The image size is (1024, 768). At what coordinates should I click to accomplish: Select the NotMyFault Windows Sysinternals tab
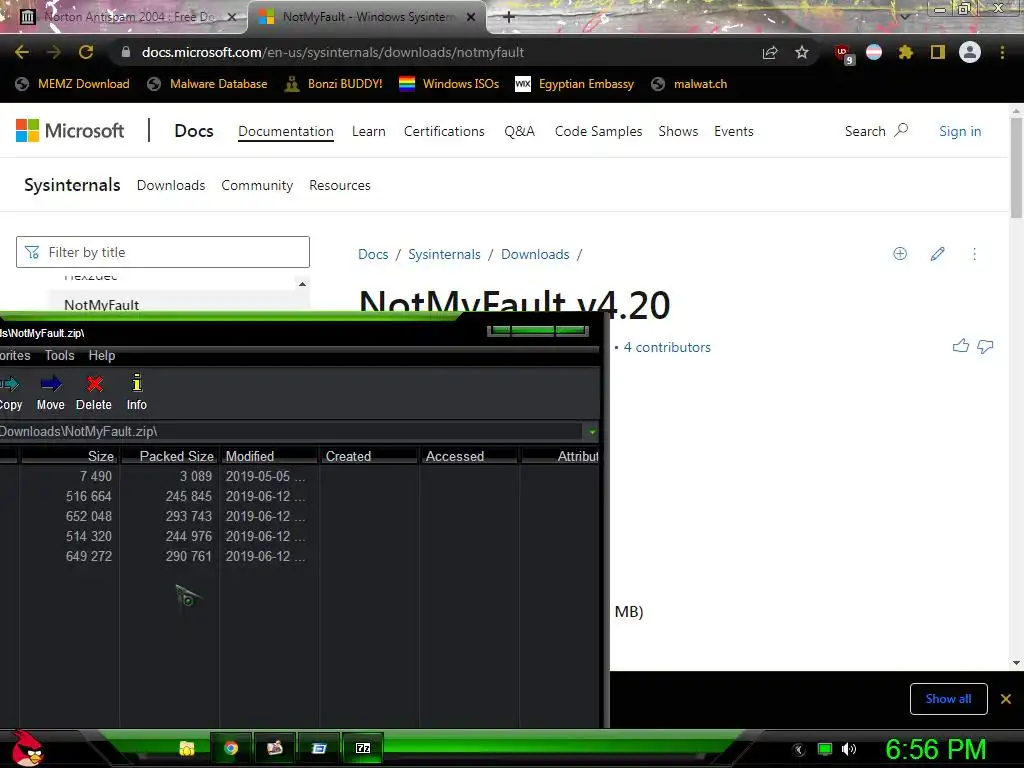[x=366, y=17]
